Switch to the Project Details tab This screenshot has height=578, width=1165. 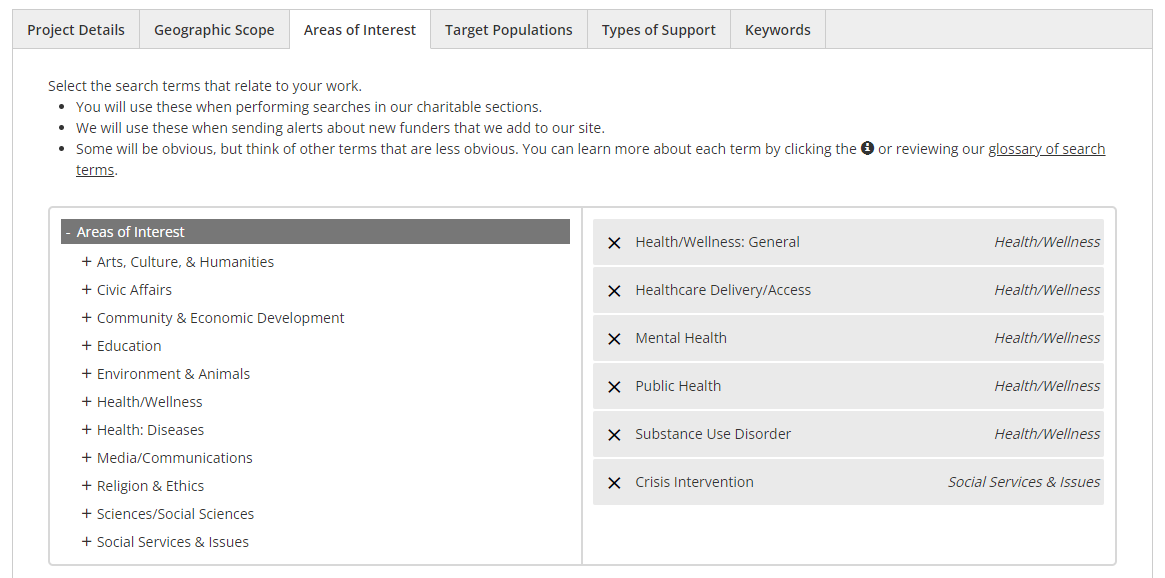76,30
